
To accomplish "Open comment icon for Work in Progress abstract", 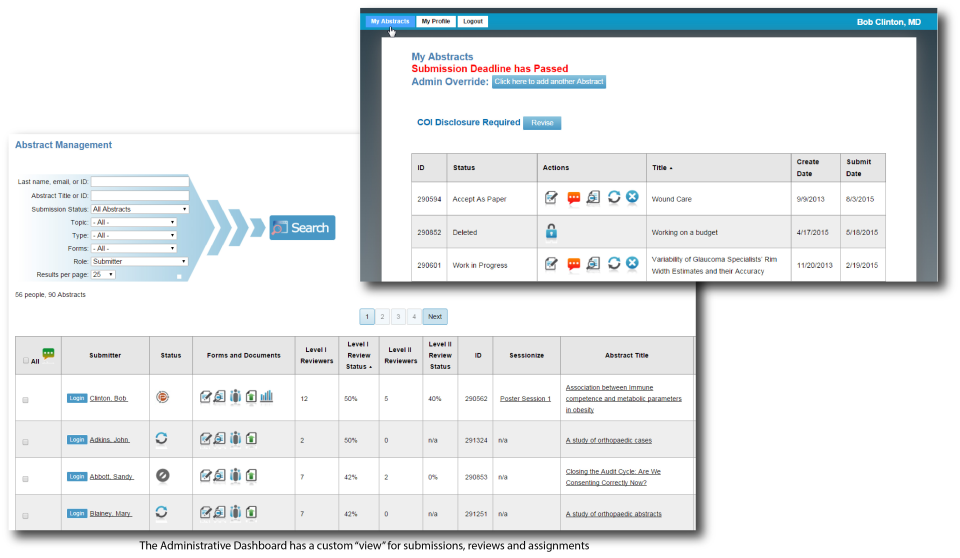I will (573, 264).
